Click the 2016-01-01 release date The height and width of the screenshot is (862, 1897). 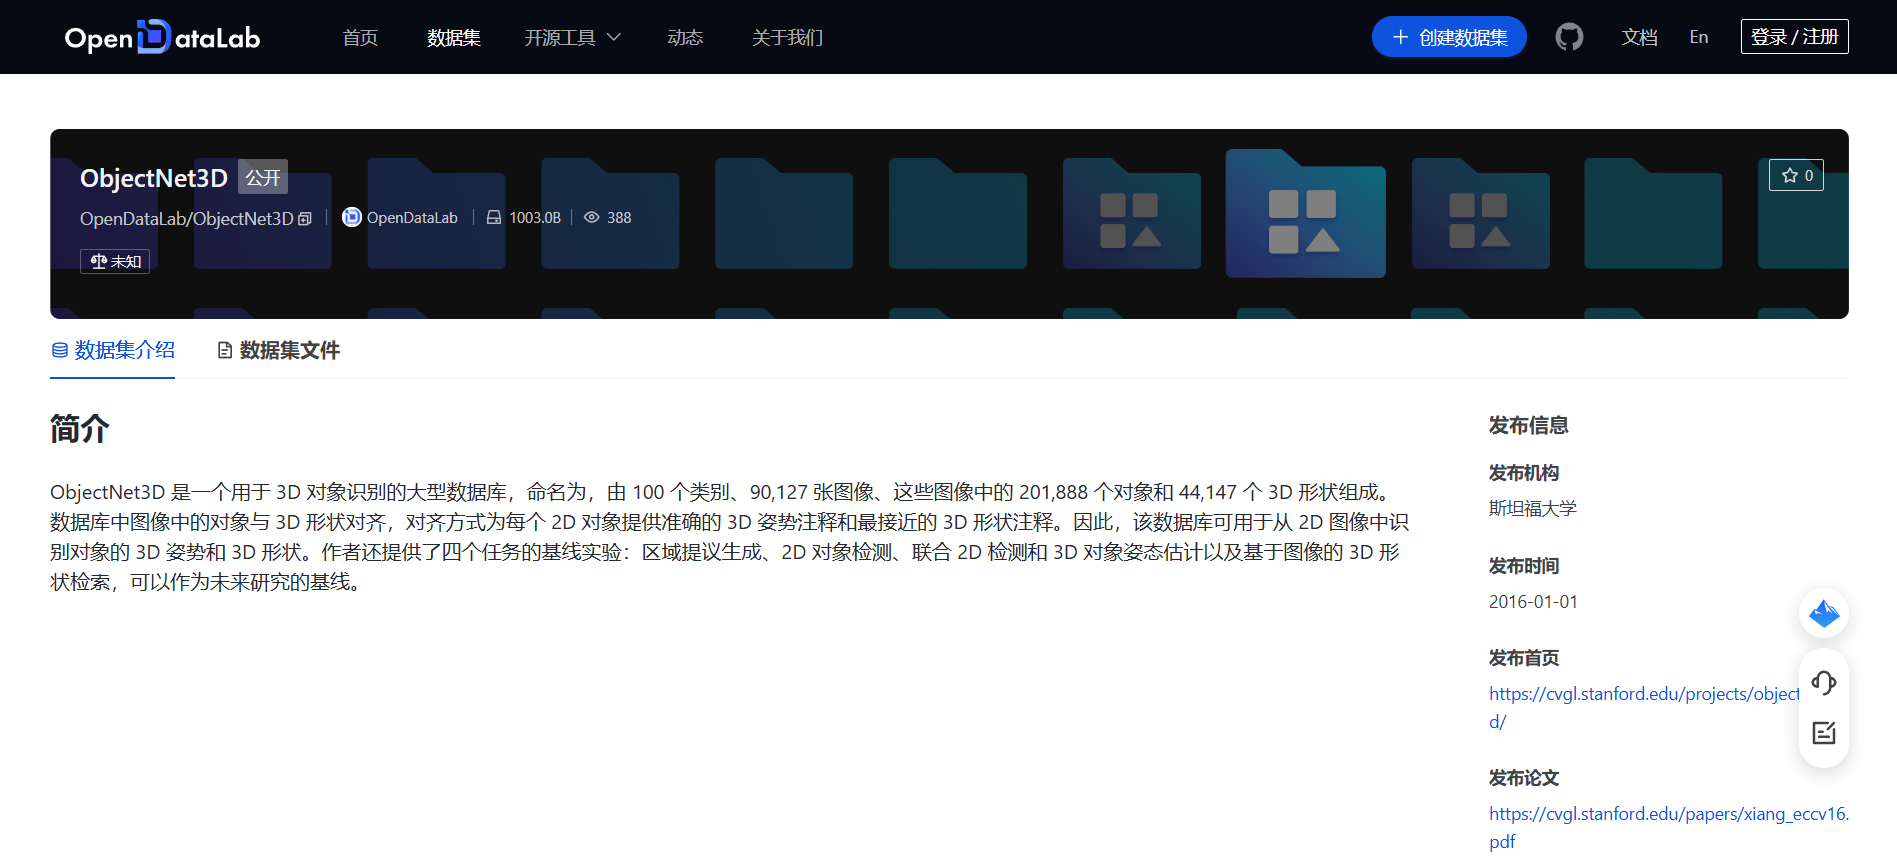click(1533, 602)
